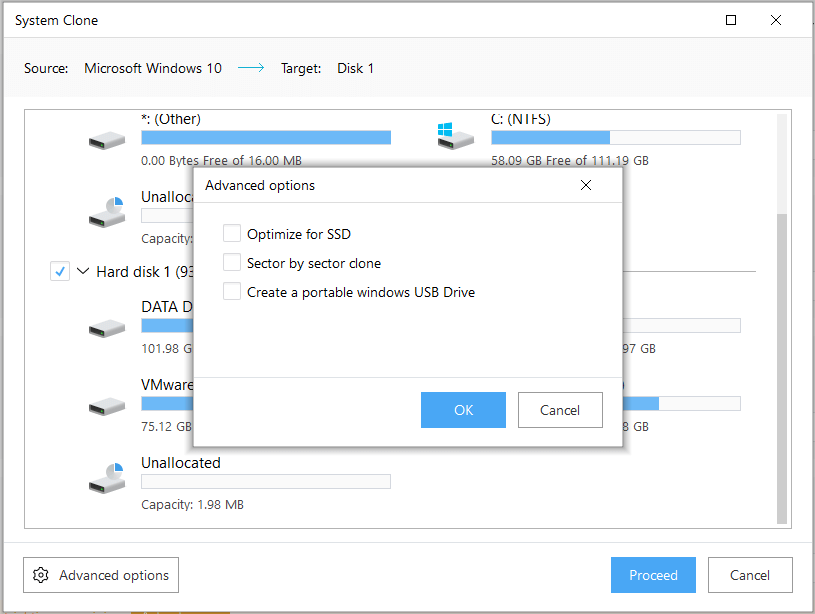Click the lower Unallocated partition name
The height and width of the screenshot is (614, 815).
[x=181, y=463]
